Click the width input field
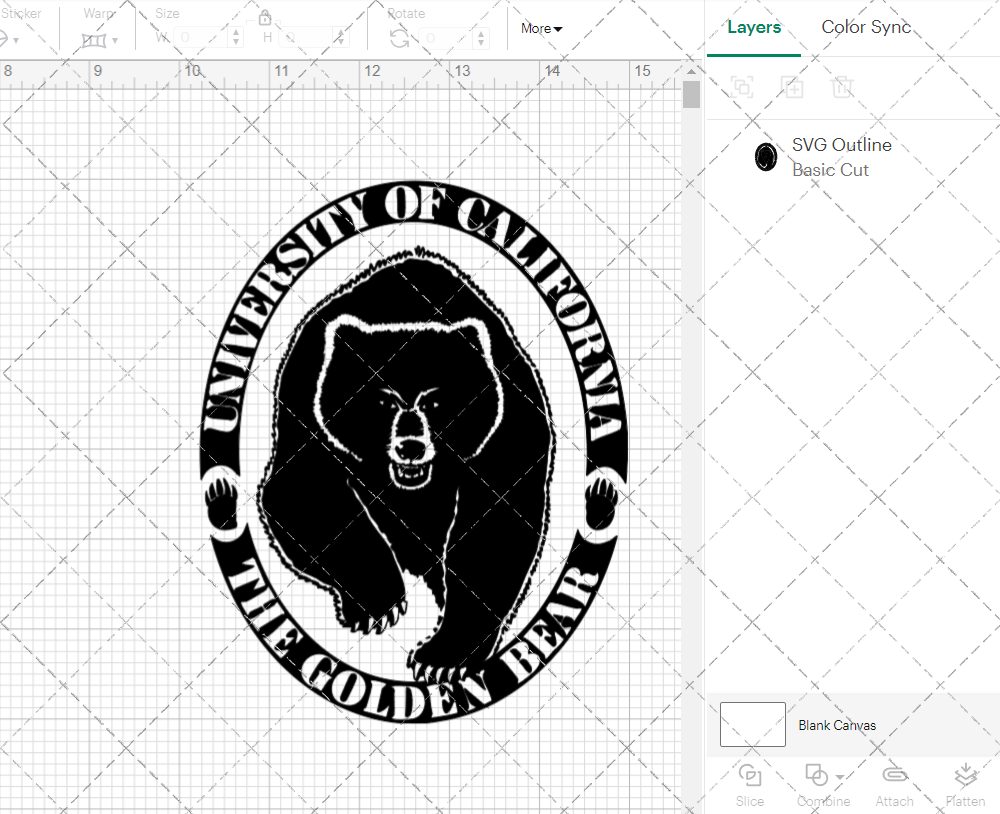 coord(198,36)
